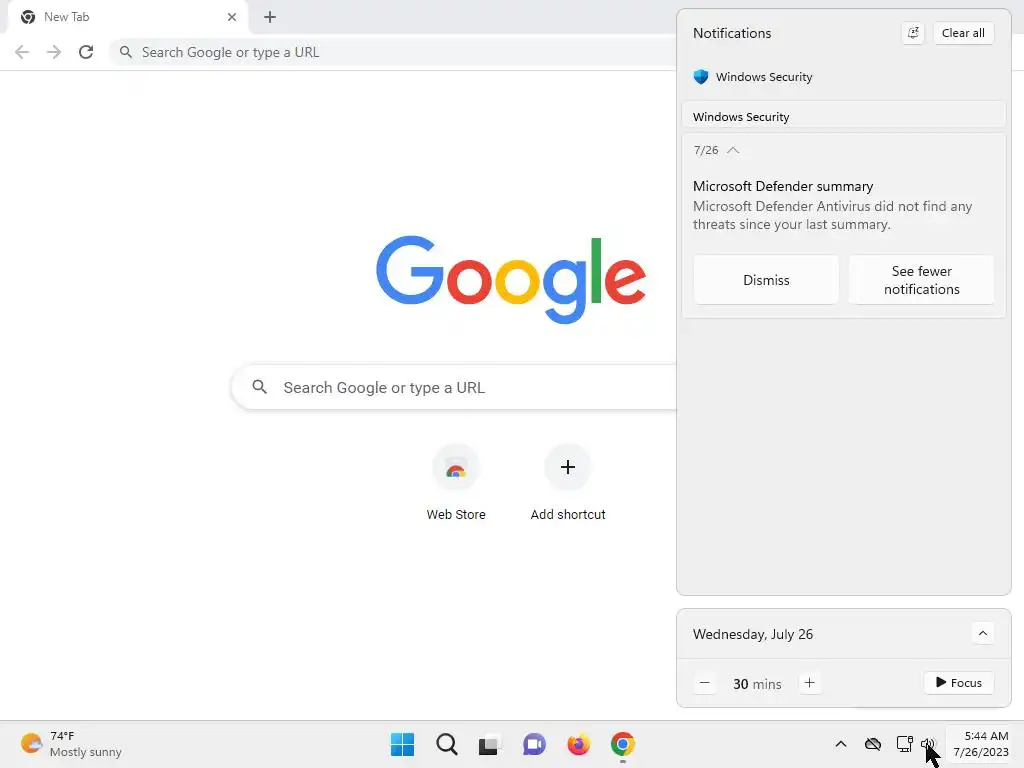Click the Chrome taskbar icon

point(623,744)
